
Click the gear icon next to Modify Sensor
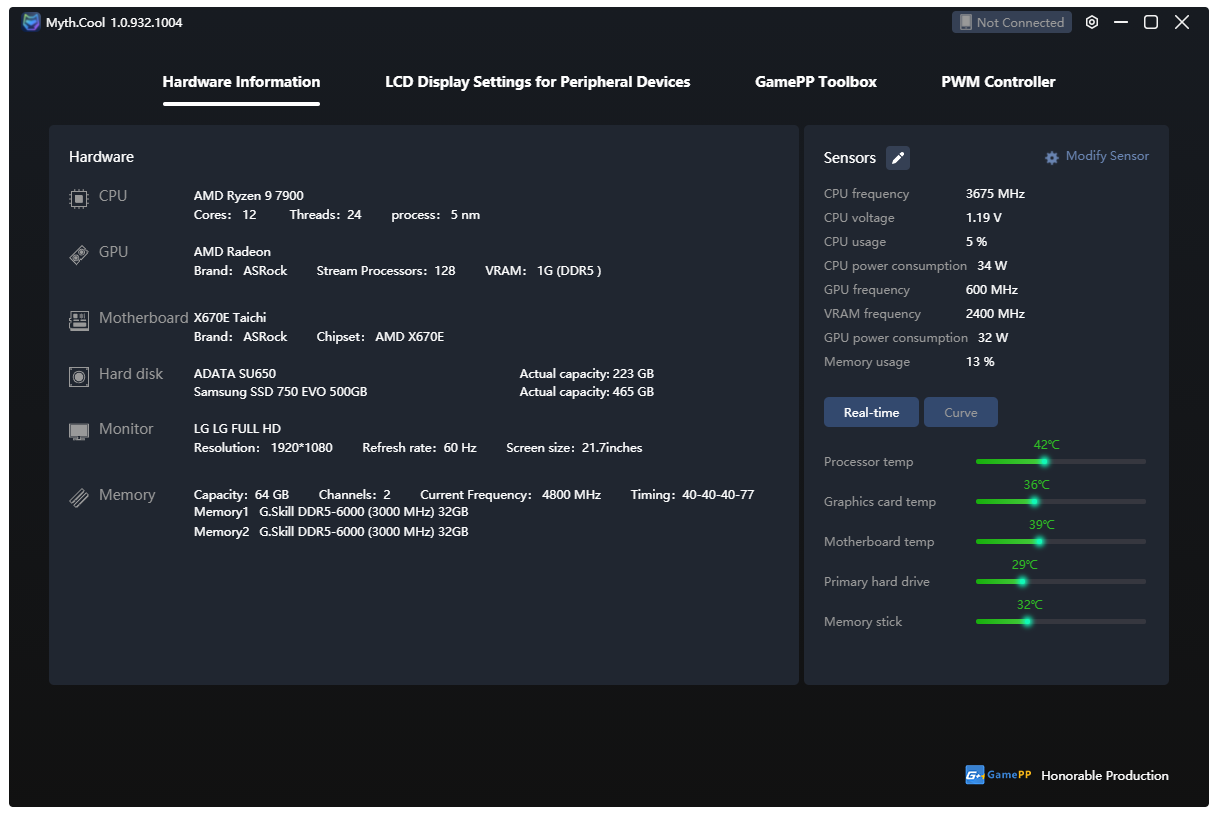(x=1052, y=158)
